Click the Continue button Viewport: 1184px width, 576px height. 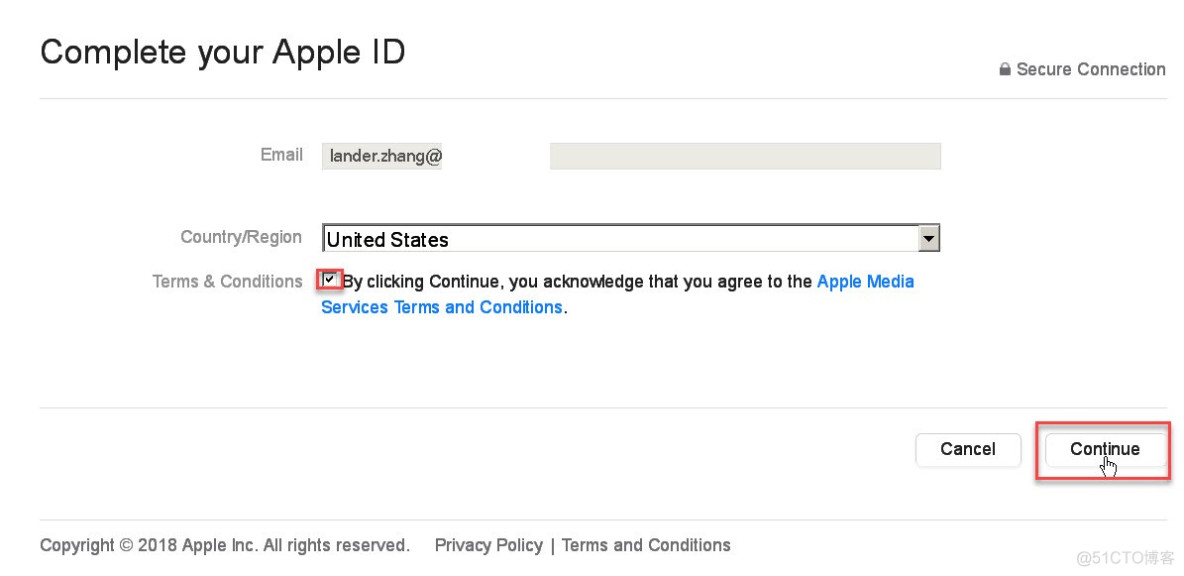click(x=1105, y=449)
